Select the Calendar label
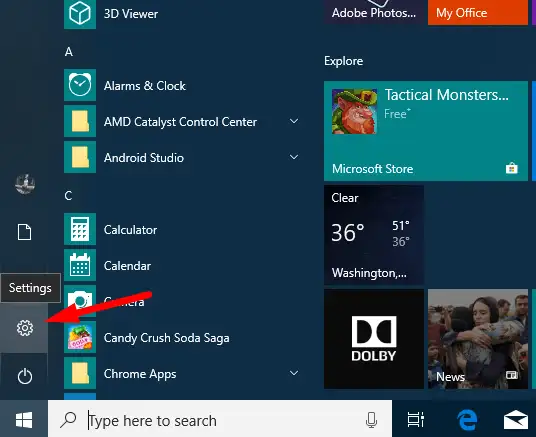The height and width of the screenshot is (437, 536). (128, 266)
